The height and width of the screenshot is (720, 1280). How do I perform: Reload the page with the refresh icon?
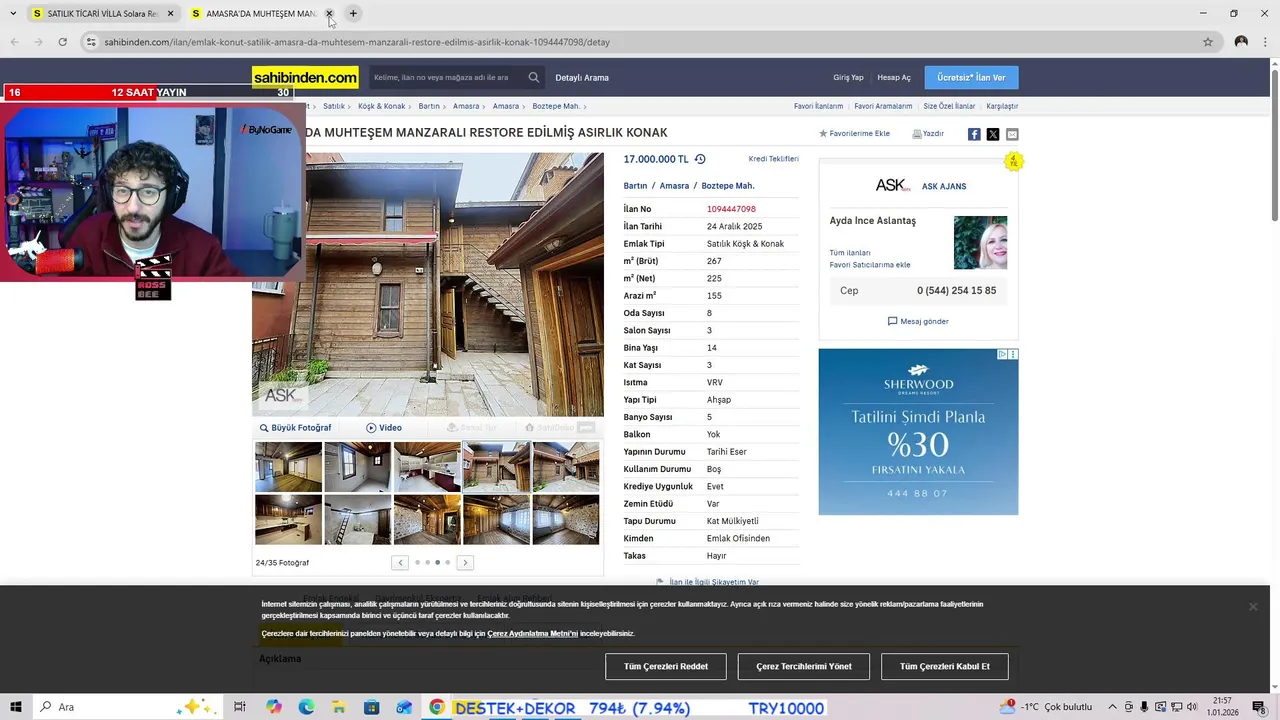click(62, 42)
